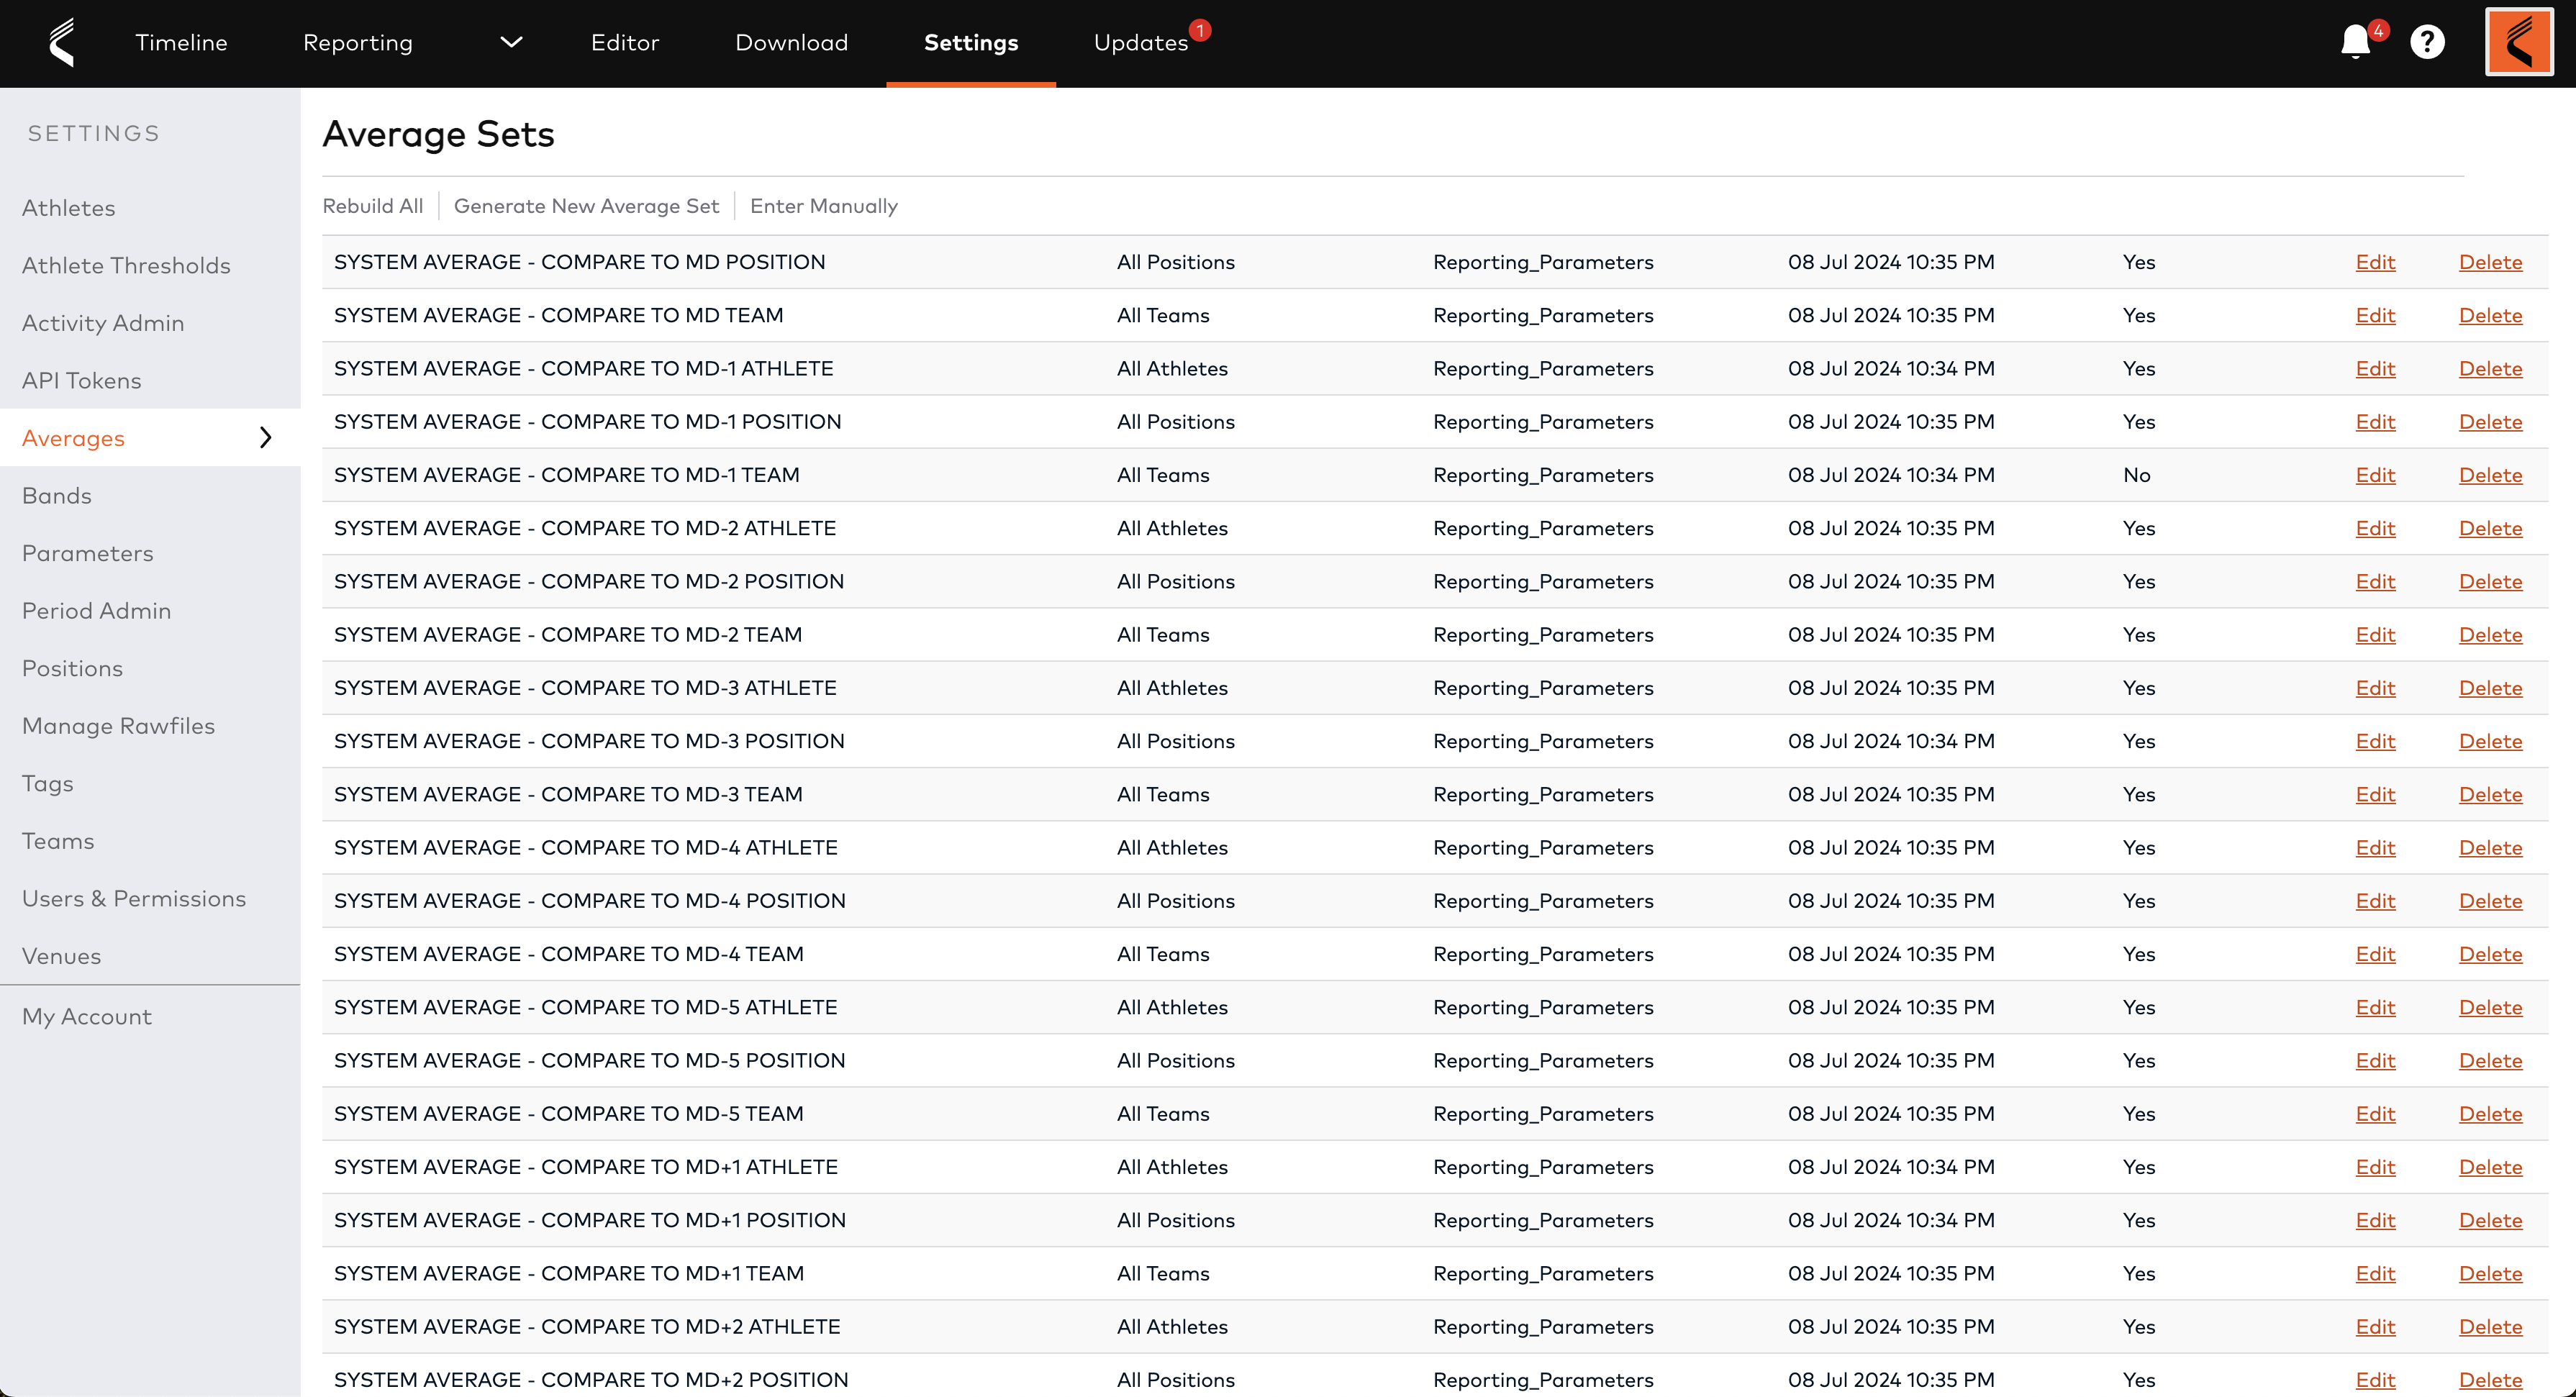Delete the COMPARE TO MD-1 TEAM row
The width and height of the screenshot is (2576, 1397).
(2490, 475)
